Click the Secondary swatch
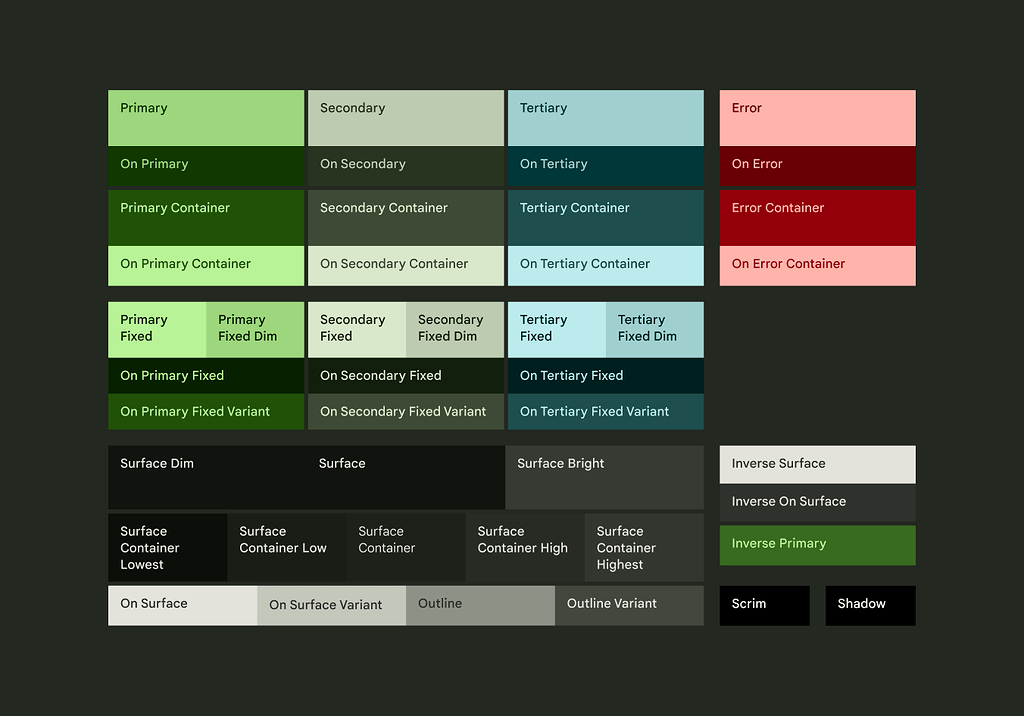Screen dimensions: 1024x716 405,117
